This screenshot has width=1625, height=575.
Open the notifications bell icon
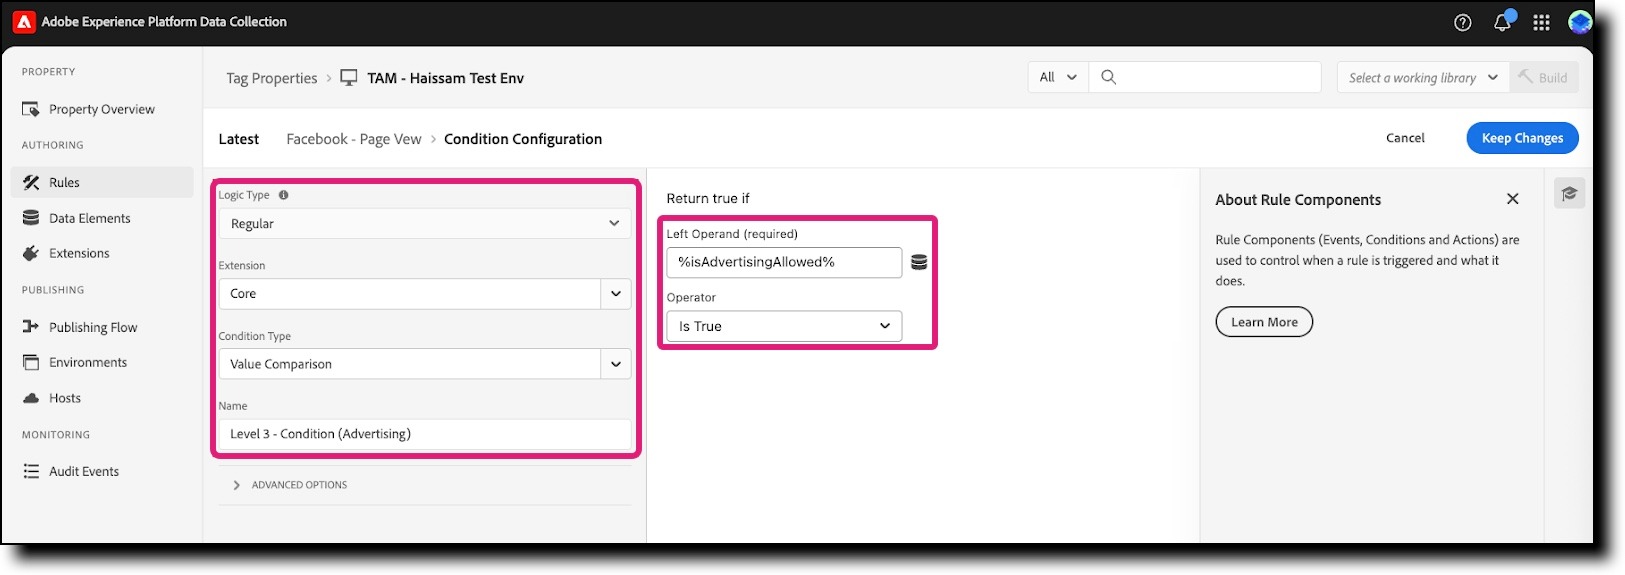click(1502, 22)
